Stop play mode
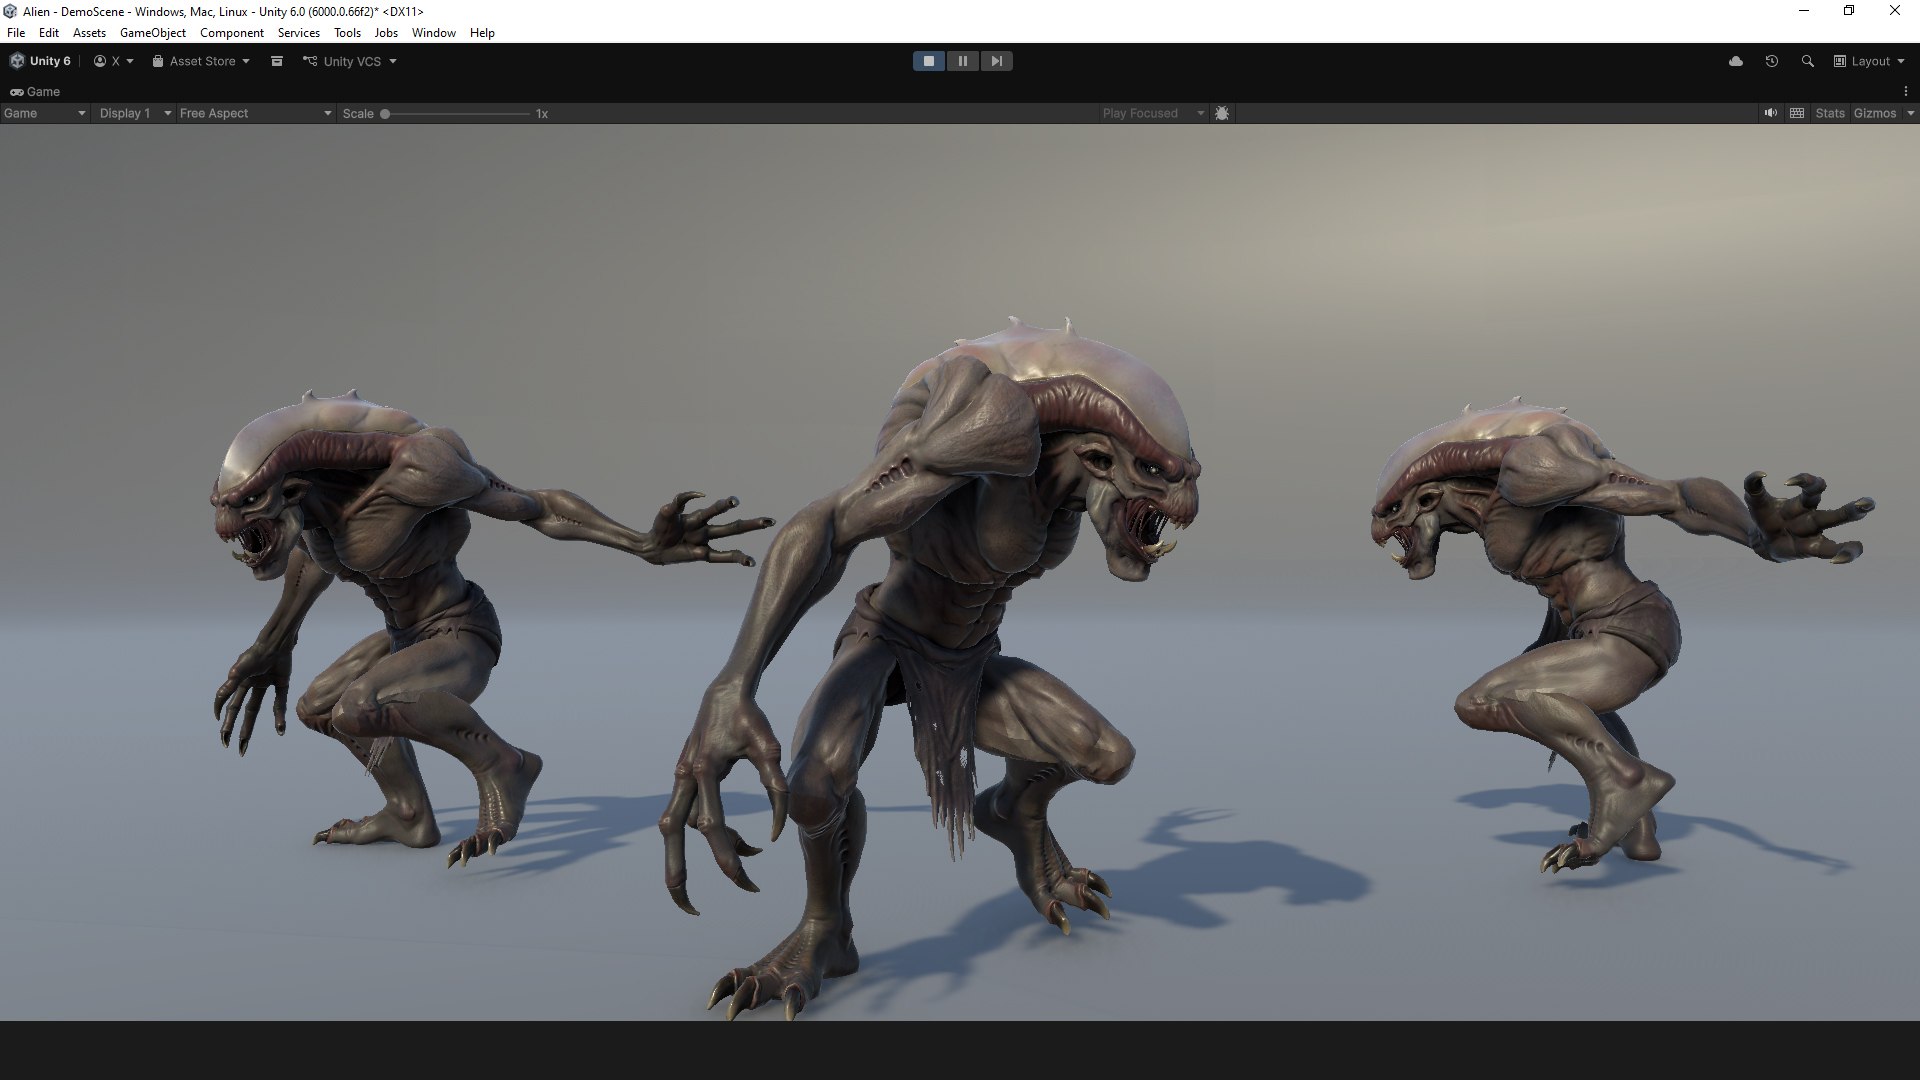The width and height of the screenshot is (1920, 1080). (x=929, y=61)
